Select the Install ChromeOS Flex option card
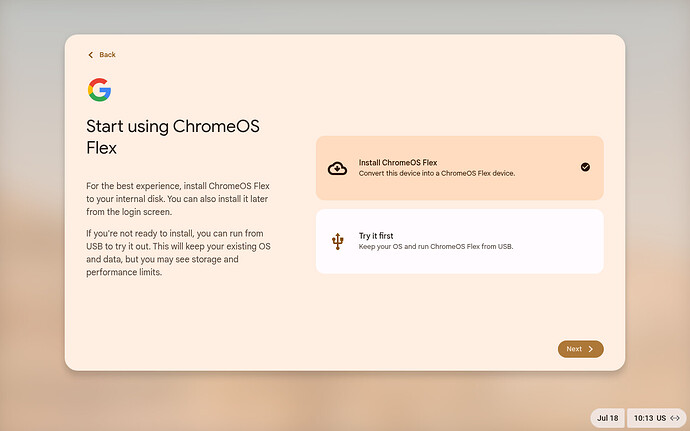Viewport: 690px width, 431px height. [459, 168]
